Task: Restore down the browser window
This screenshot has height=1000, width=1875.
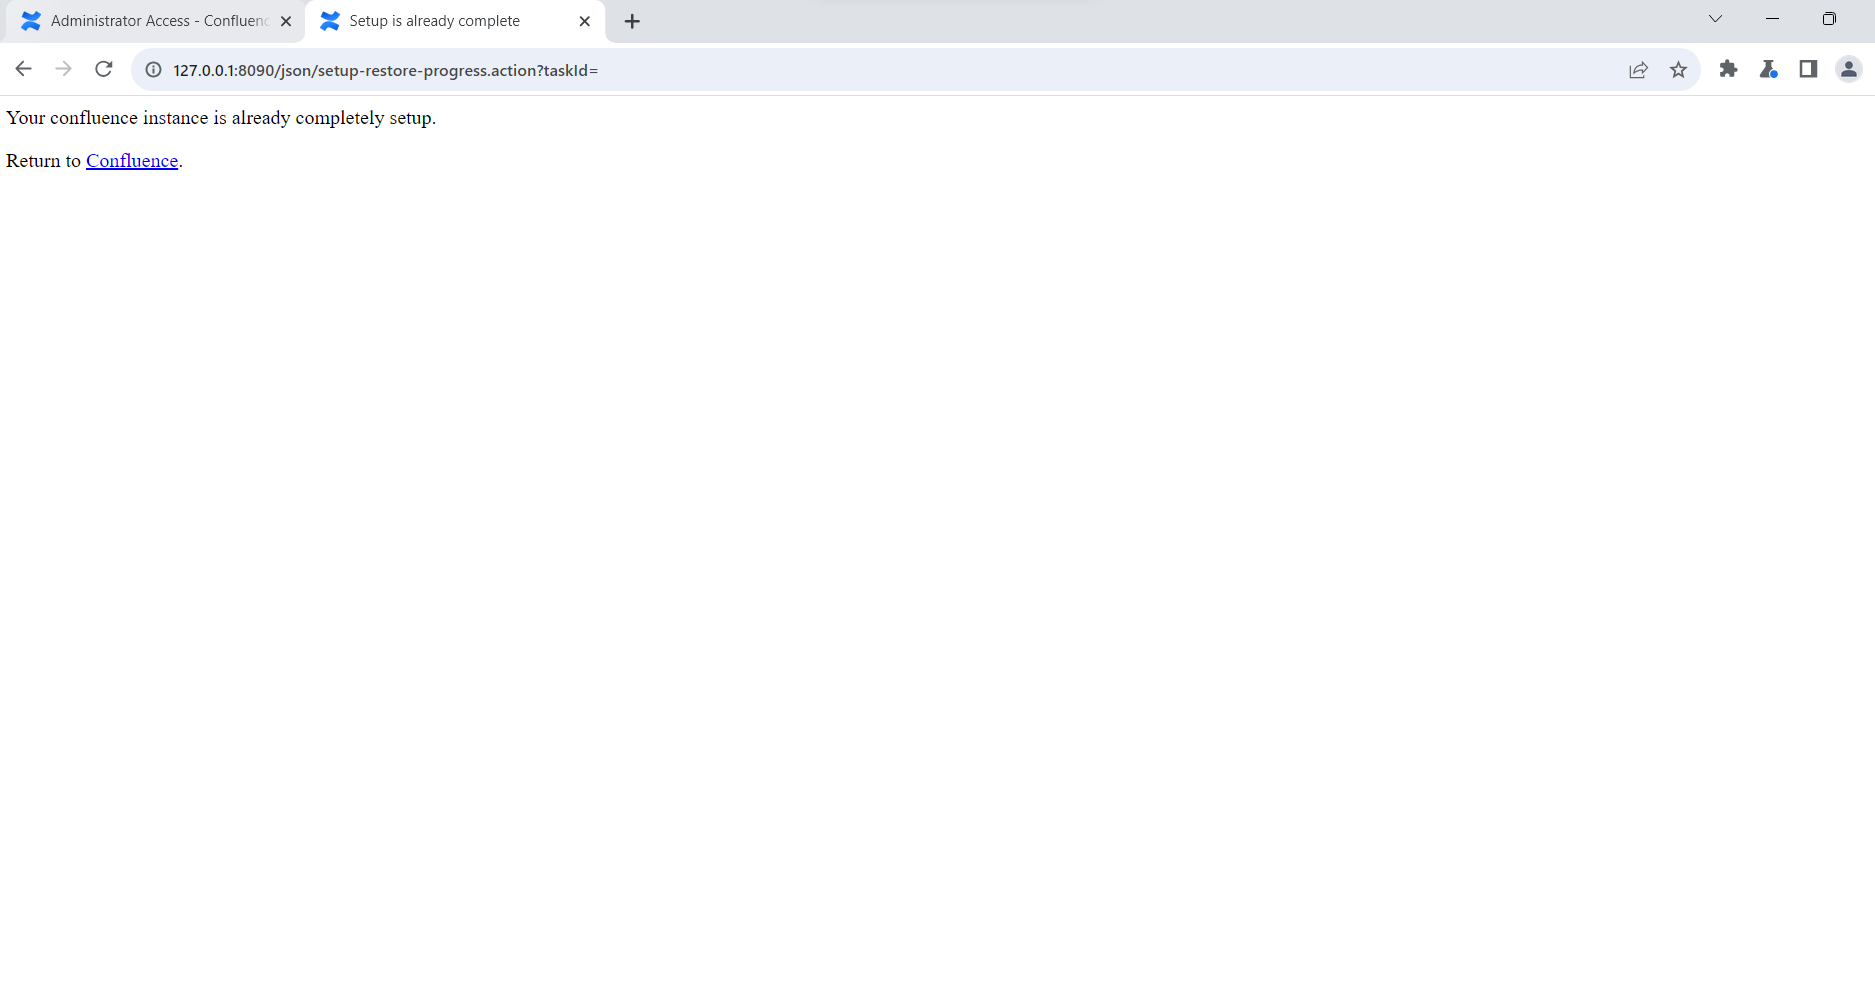Action: [1829, 19]
